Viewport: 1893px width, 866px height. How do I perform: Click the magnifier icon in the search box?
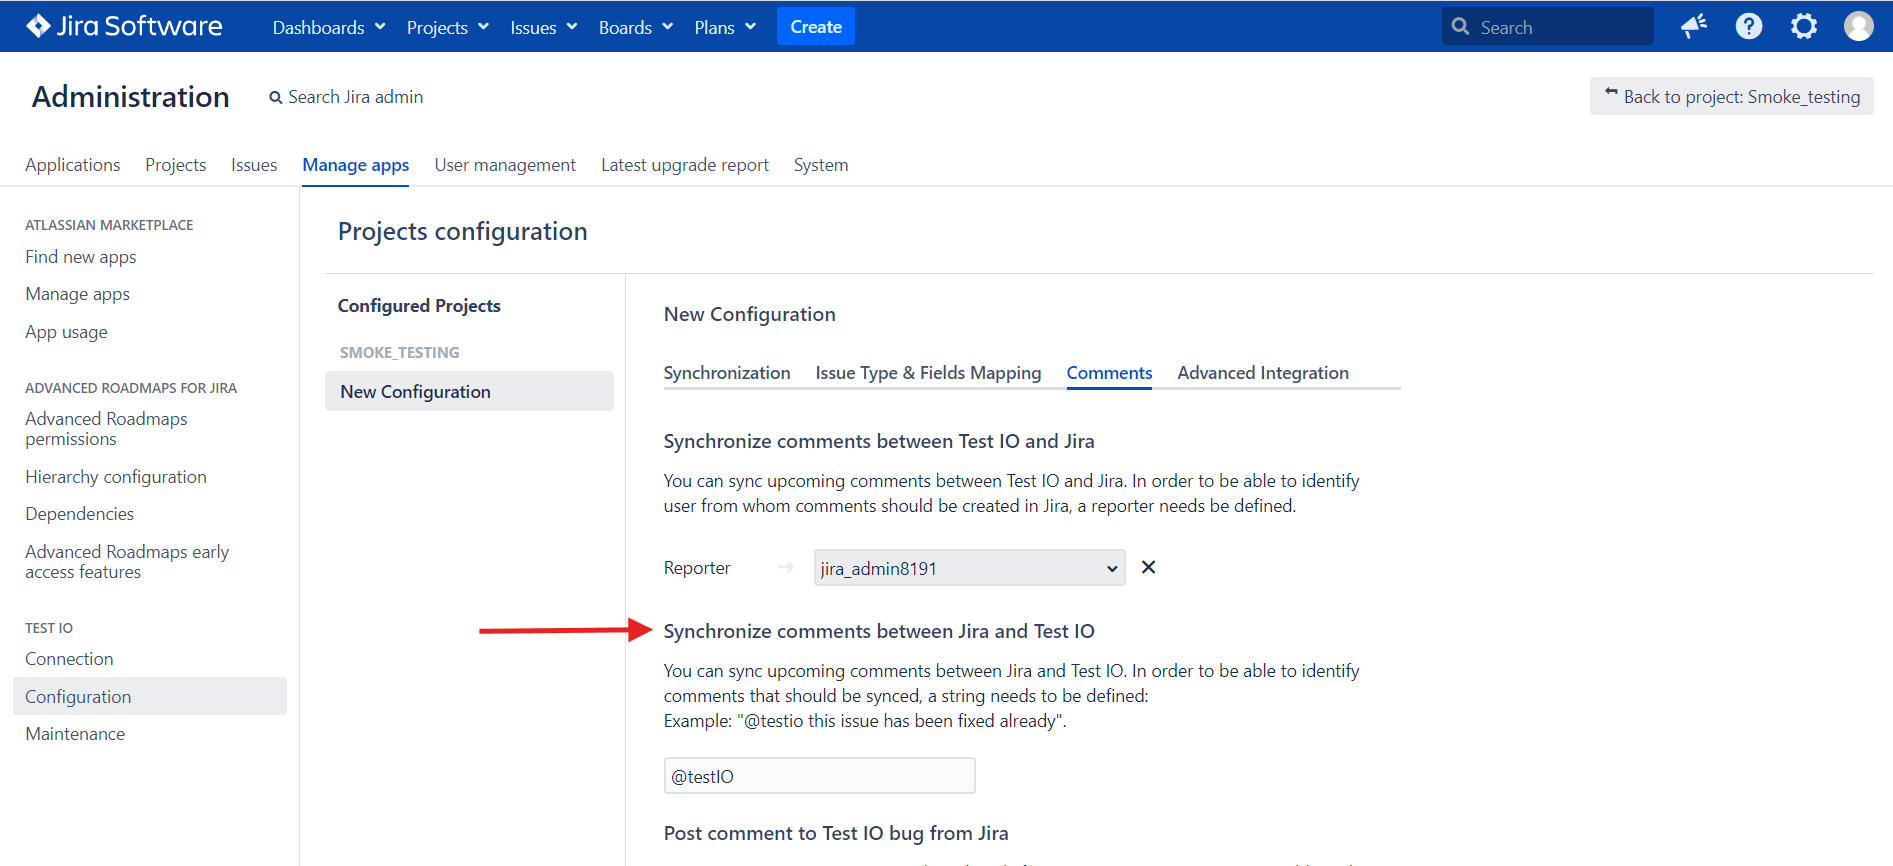1461,27
